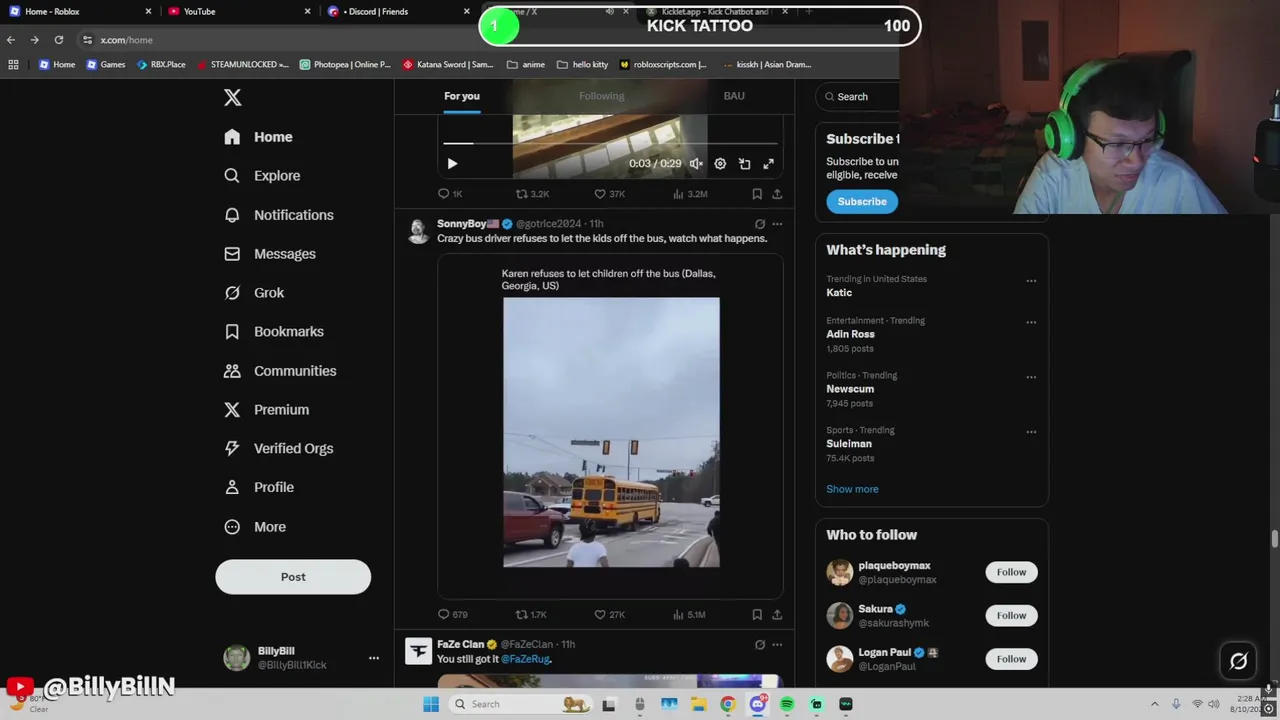The image size is (1280, 720).
Task: Click the X Search field
Action: (858, 97)
